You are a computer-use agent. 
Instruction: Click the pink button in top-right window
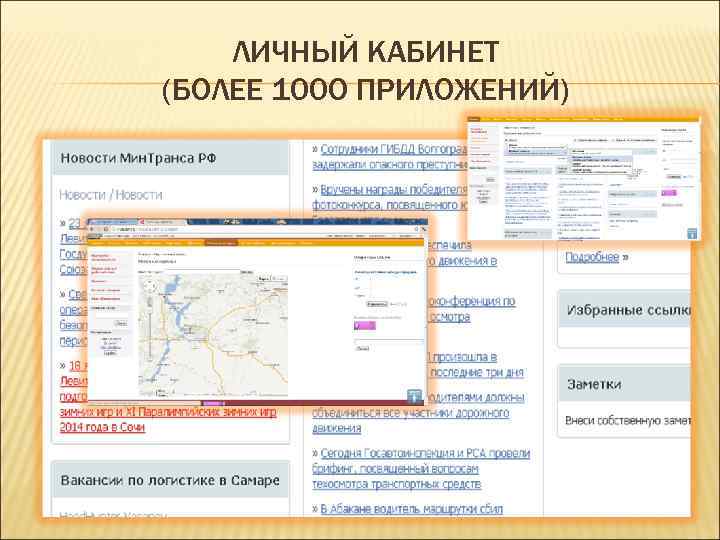click(x=669, y=193)
